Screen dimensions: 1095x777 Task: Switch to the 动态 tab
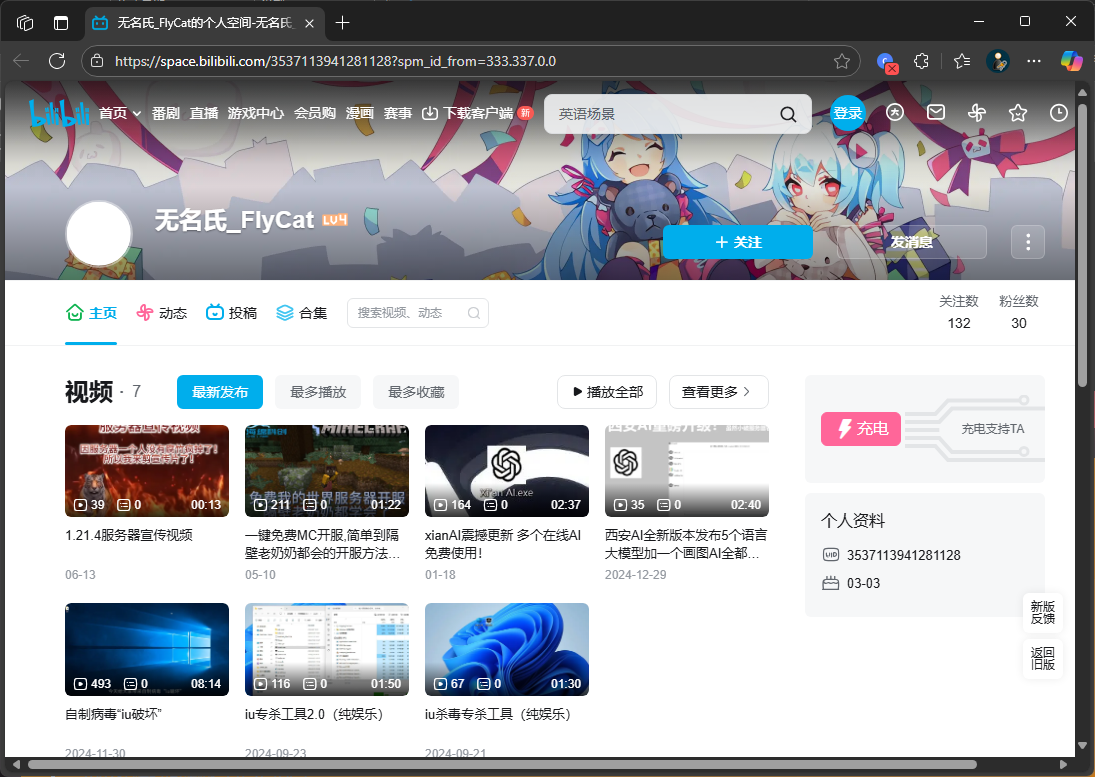[x=162, y=313]
